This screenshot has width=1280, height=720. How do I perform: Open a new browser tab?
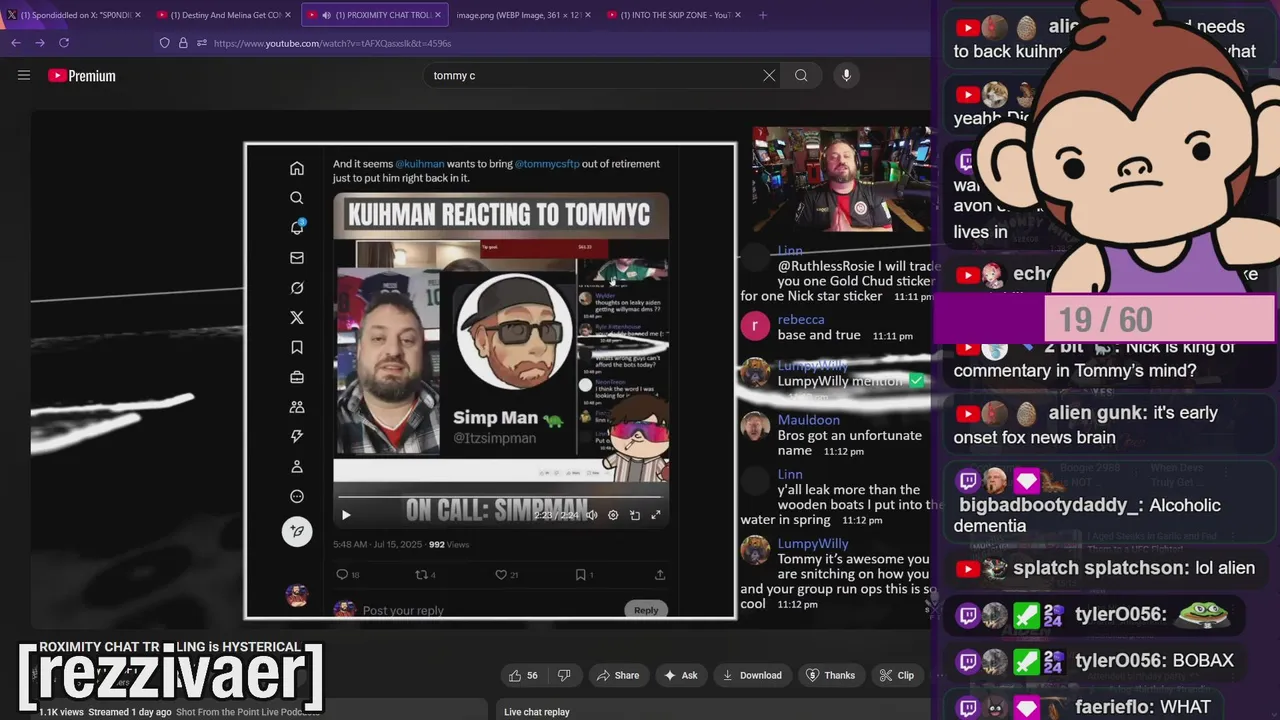(763, 15)
